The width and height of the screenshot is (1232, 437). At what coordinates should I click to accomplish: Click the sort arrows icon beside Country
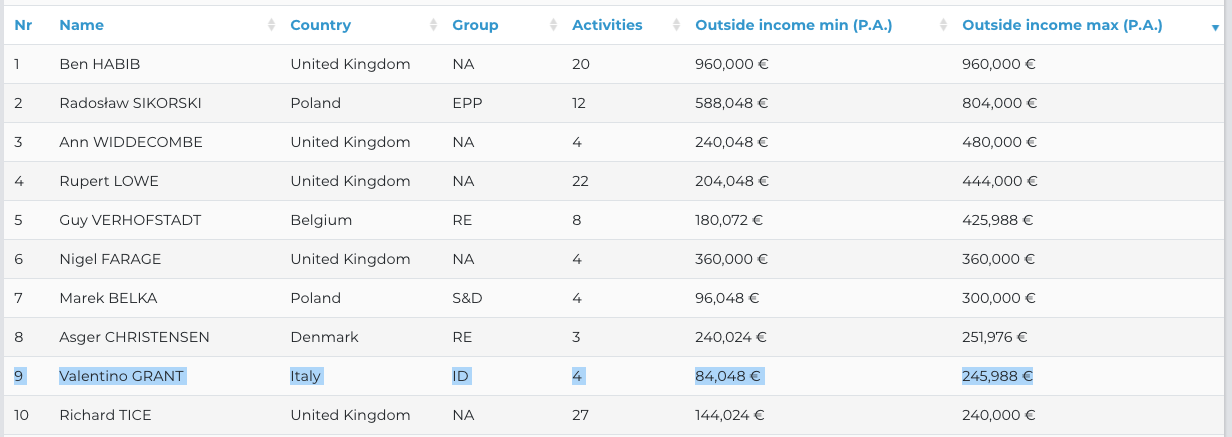433,25
